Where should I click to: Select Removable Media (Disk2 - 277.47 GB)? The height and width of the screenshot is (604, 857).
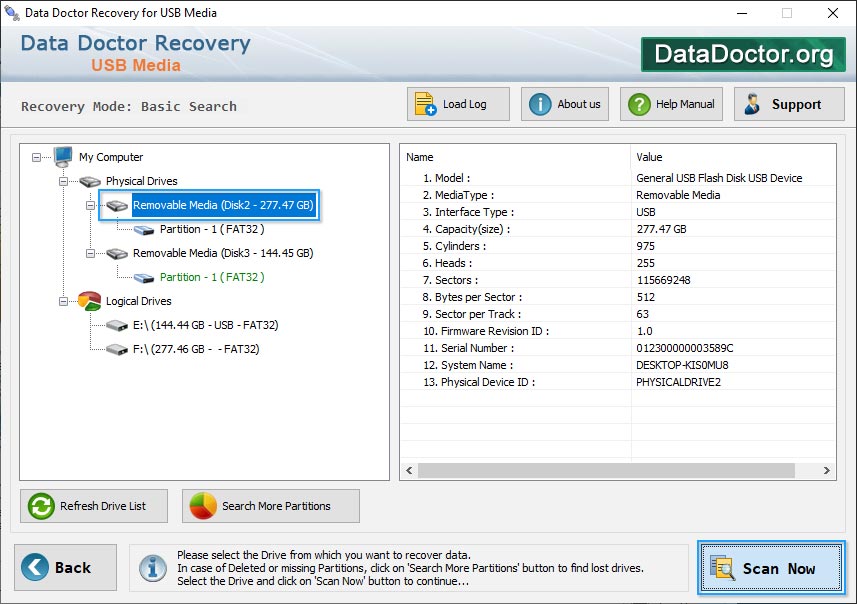(223, 206)
